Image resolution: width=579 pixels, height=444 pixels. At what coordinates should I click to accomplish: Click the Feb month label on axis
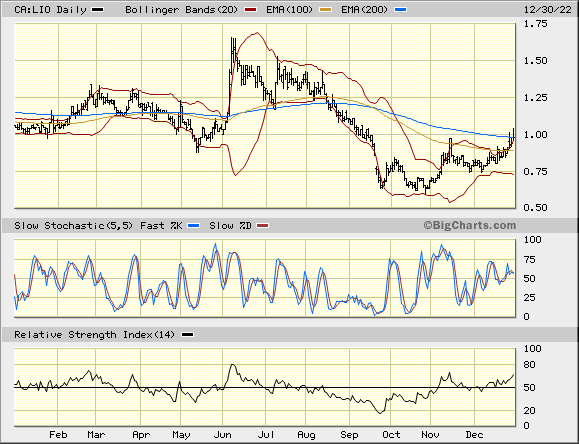(x=58, y=435)
